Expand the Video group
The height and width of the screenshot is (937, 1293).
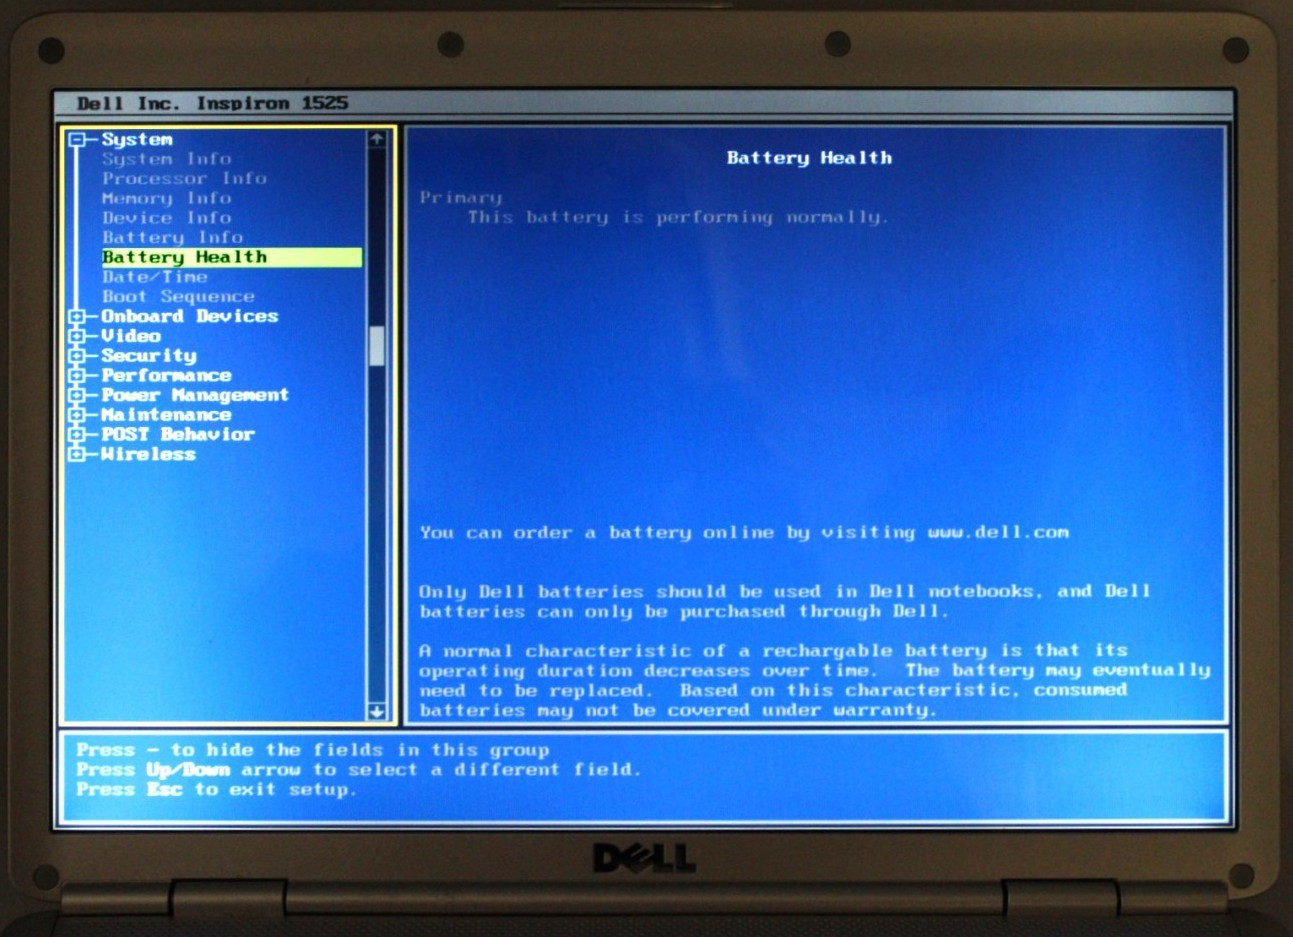[x=77, y=336]
